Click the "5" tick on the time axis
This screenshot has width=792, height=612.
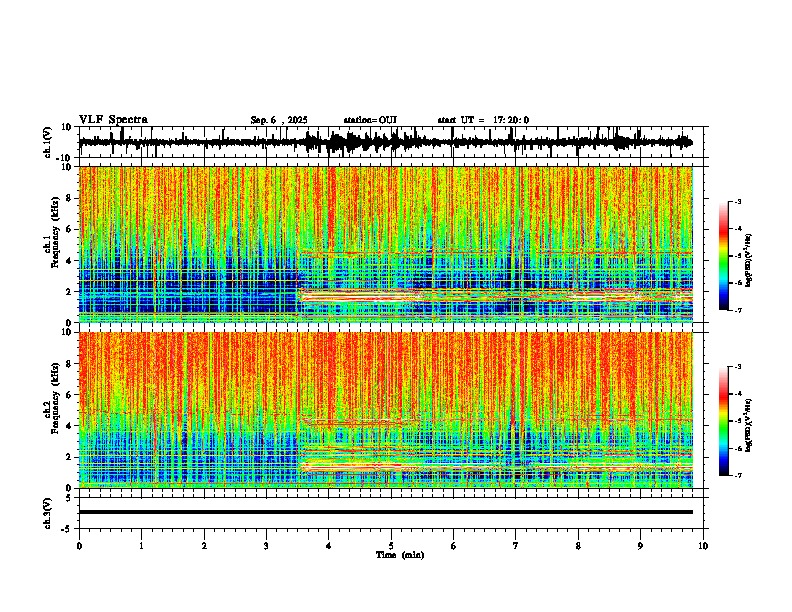click(391, 546)
